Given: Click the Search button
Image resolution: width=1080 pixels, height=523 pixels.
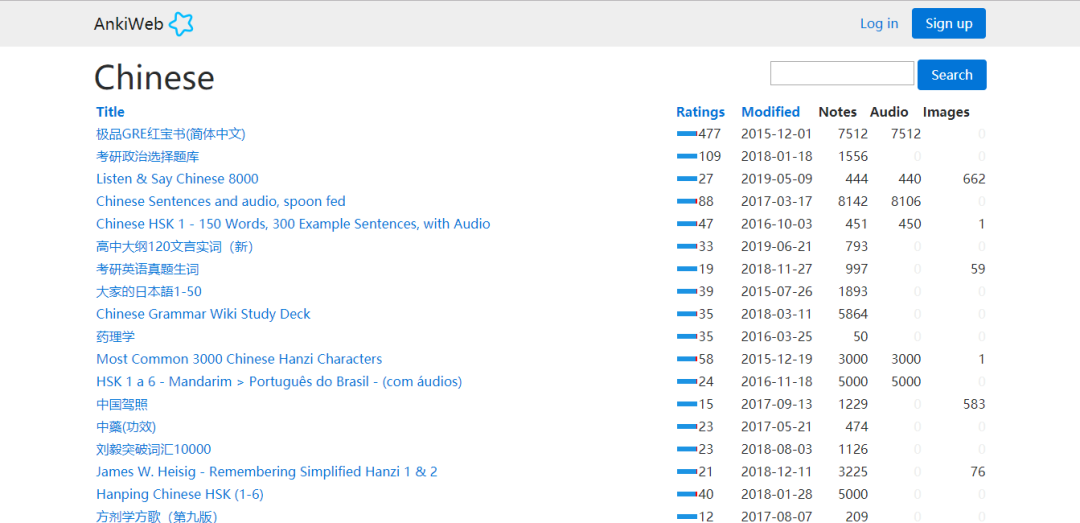Looking at the screenshot, I should [951, 74].
